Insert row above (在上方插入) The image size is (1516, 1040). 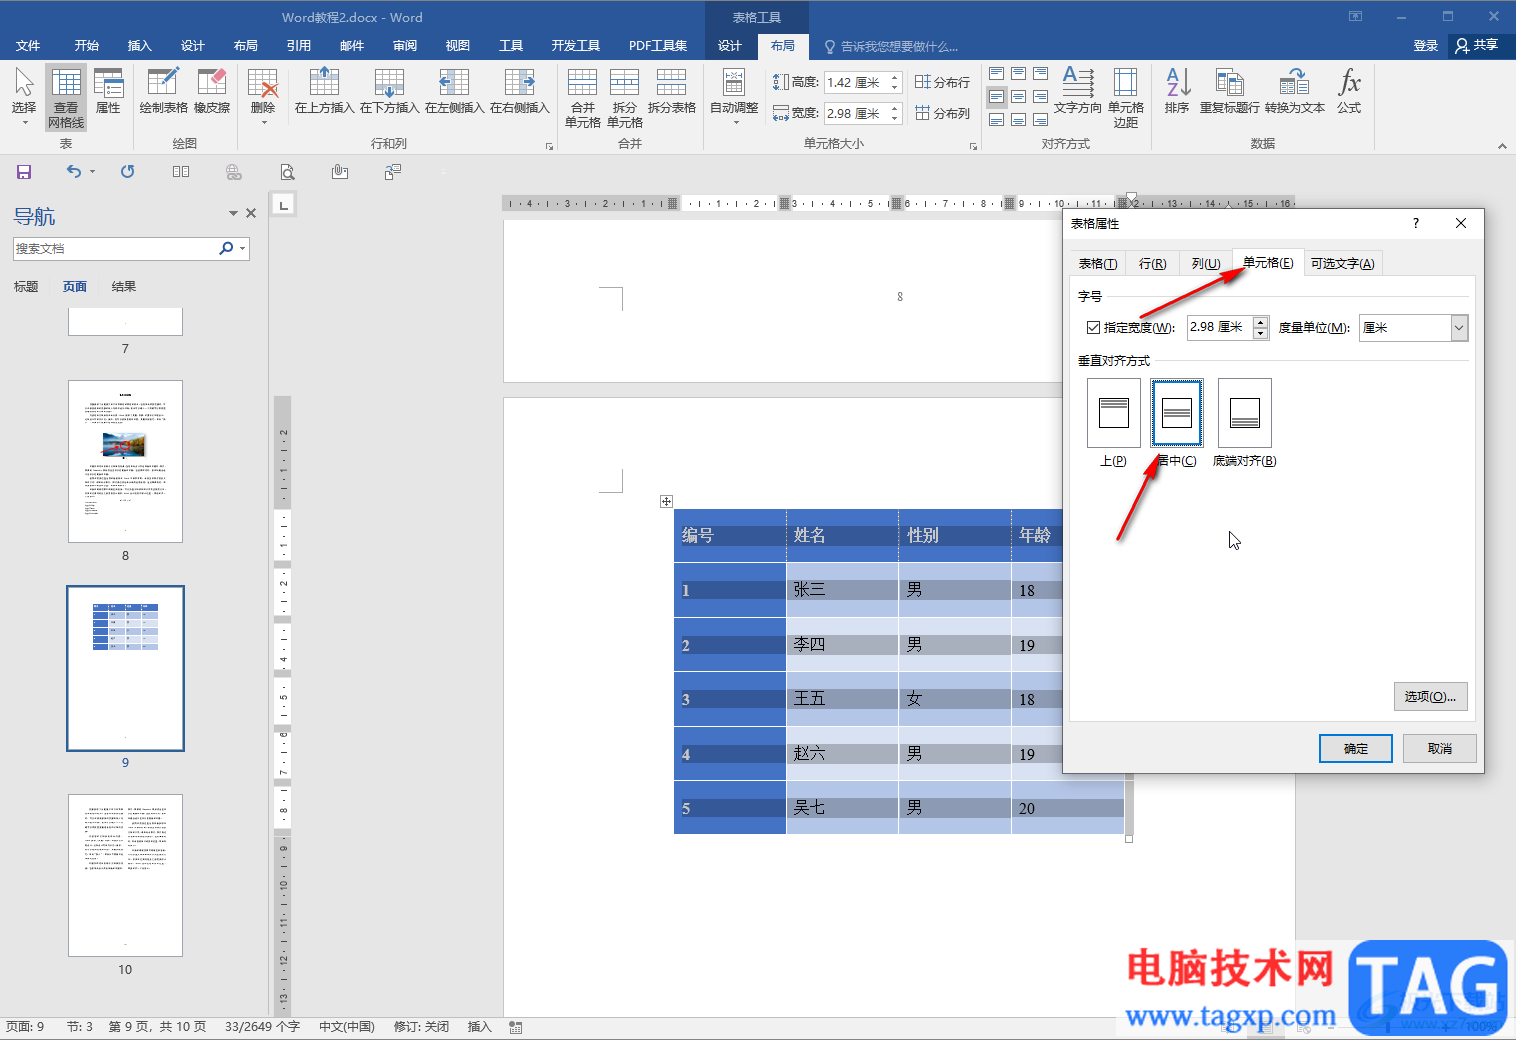click(324, 91)
